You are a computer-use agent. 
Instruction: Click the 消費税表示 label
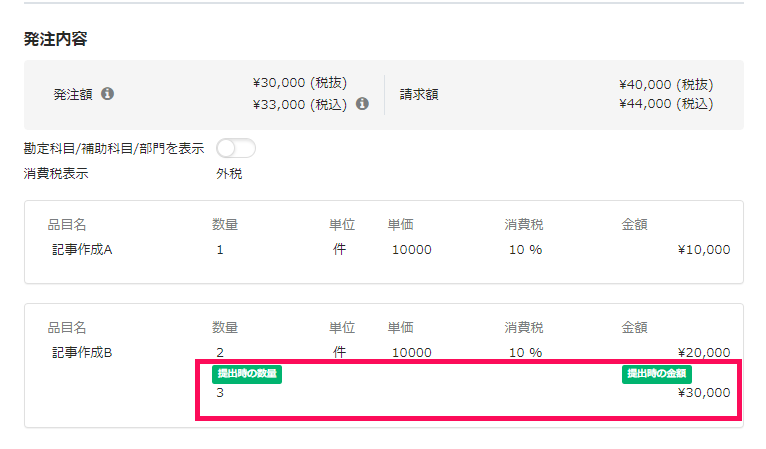tap(56, 173)
